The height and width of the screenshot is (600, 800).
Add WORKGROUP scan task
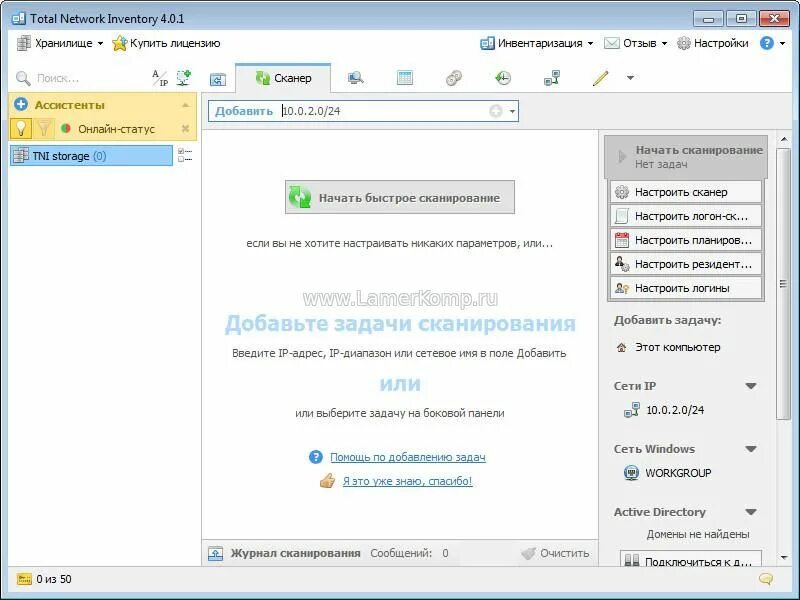(x=667, y=473)
